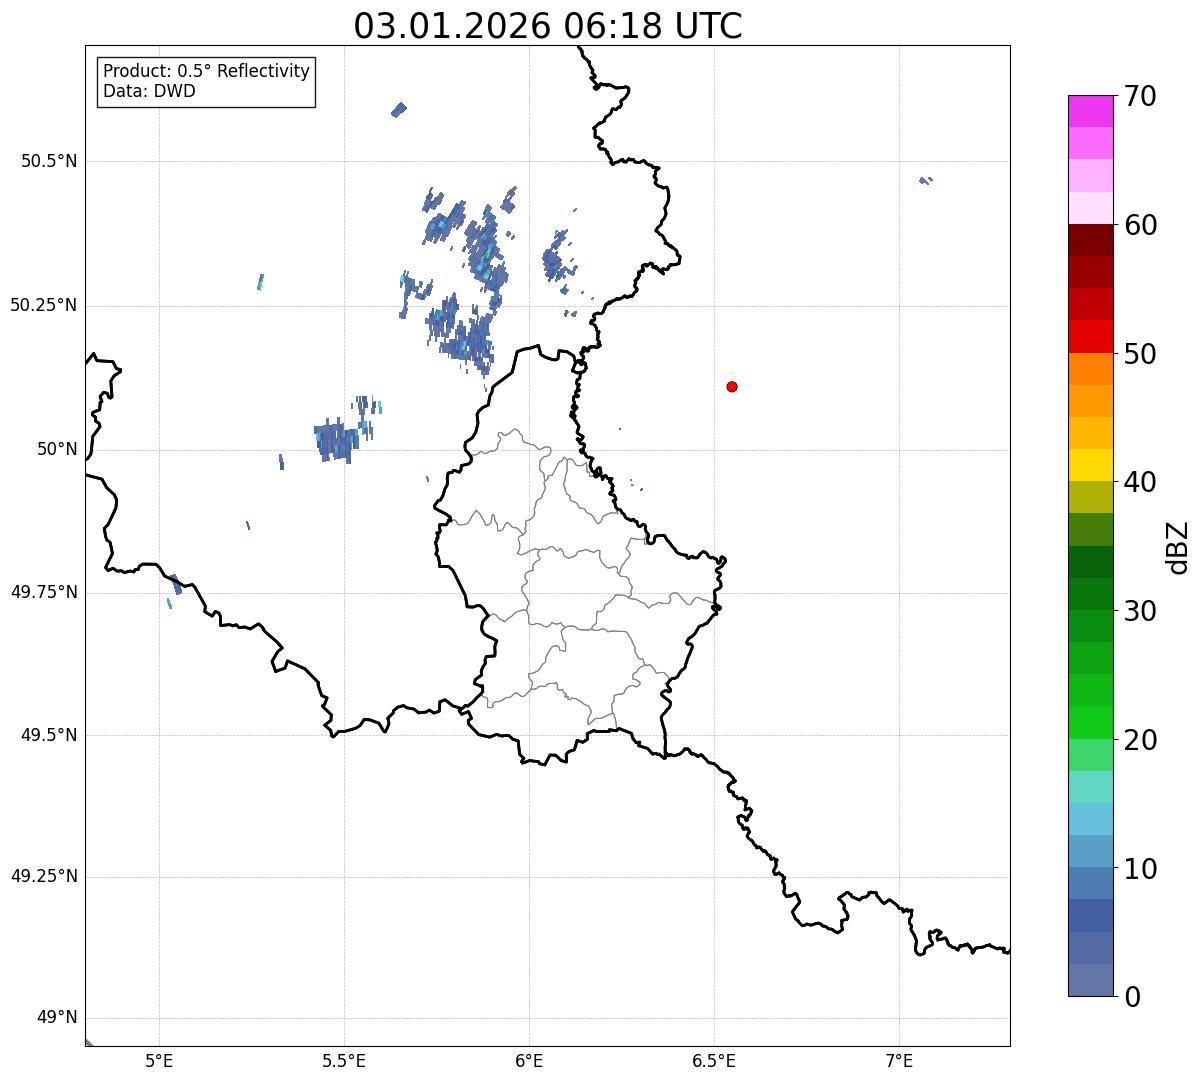Viewport: 1202px width, 1081px height.
Task: Click the red station marker dot
Action: [732, 386]
